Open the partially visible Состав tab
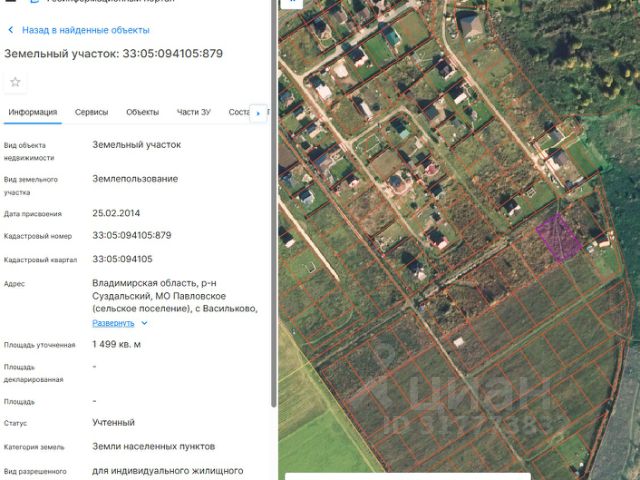Image resolution: width=640 pixels, height=480 pixels. 239,112
